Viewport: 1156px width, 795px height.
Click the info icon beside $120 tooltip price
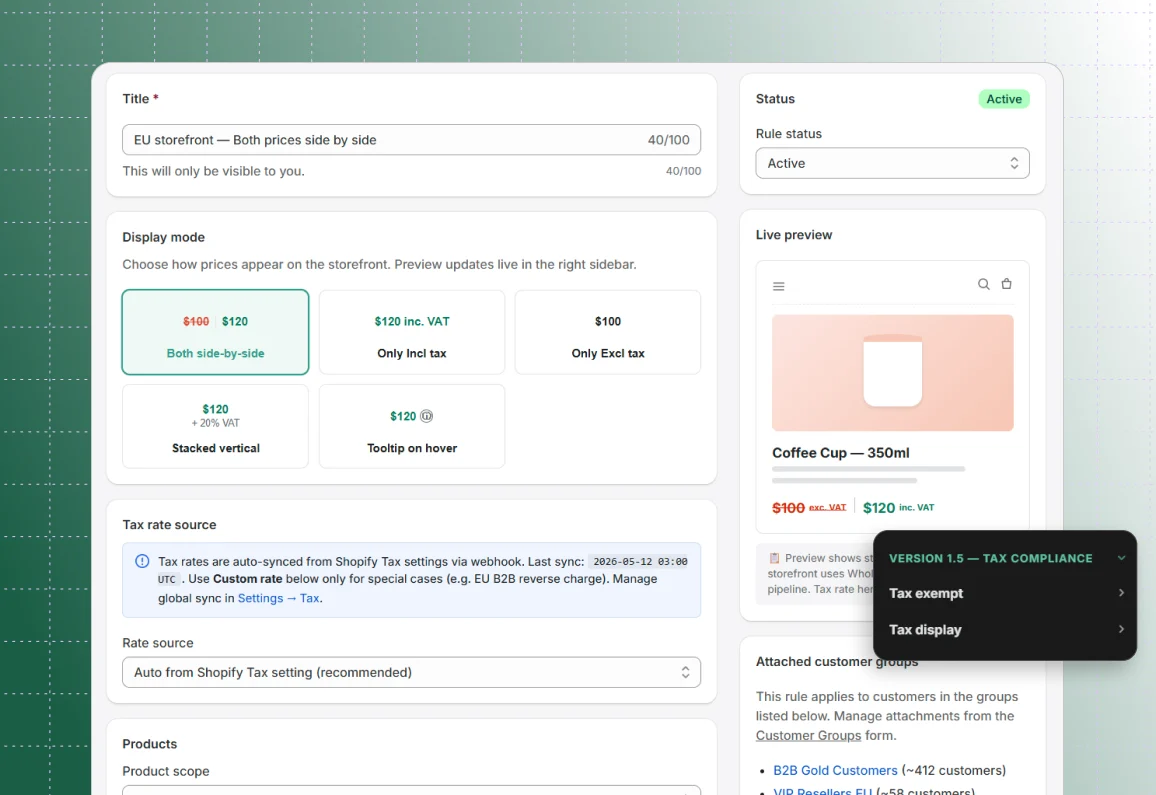427,416
